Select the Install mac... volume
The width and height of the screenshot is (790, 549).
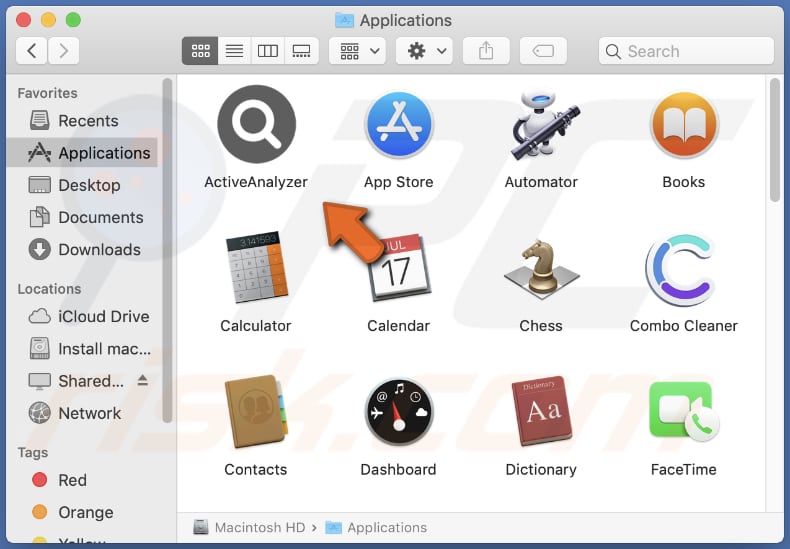82,349
